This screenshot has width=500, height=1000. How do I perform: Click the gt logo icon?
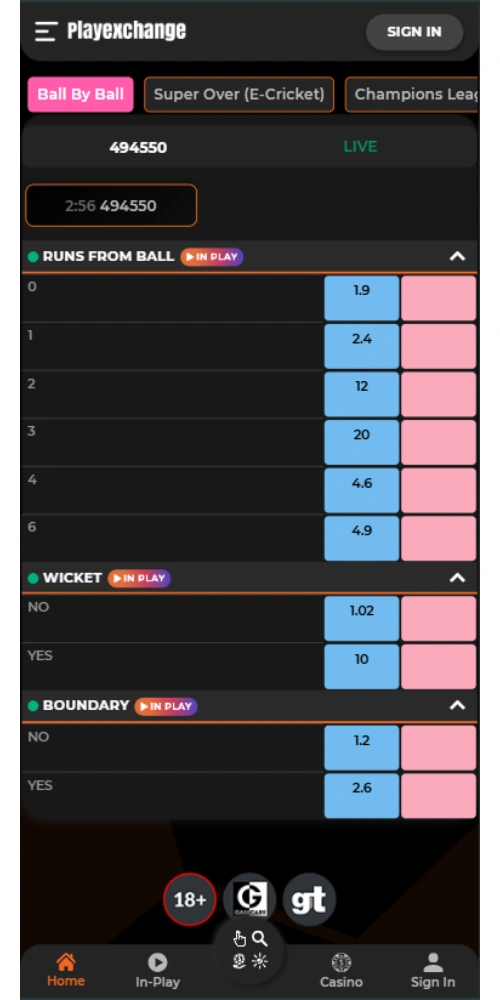(x=309, y=899)
